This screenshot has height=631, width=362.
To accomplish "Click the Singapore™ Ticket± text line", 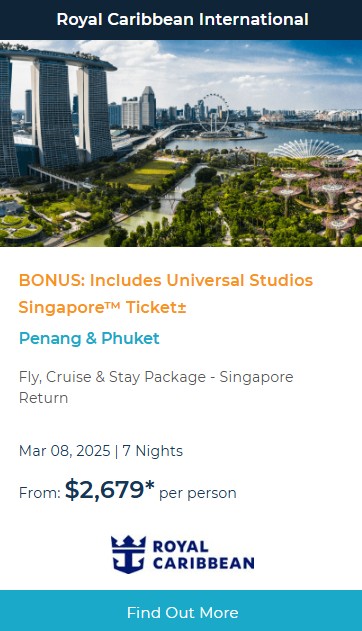I will point(102,307).
